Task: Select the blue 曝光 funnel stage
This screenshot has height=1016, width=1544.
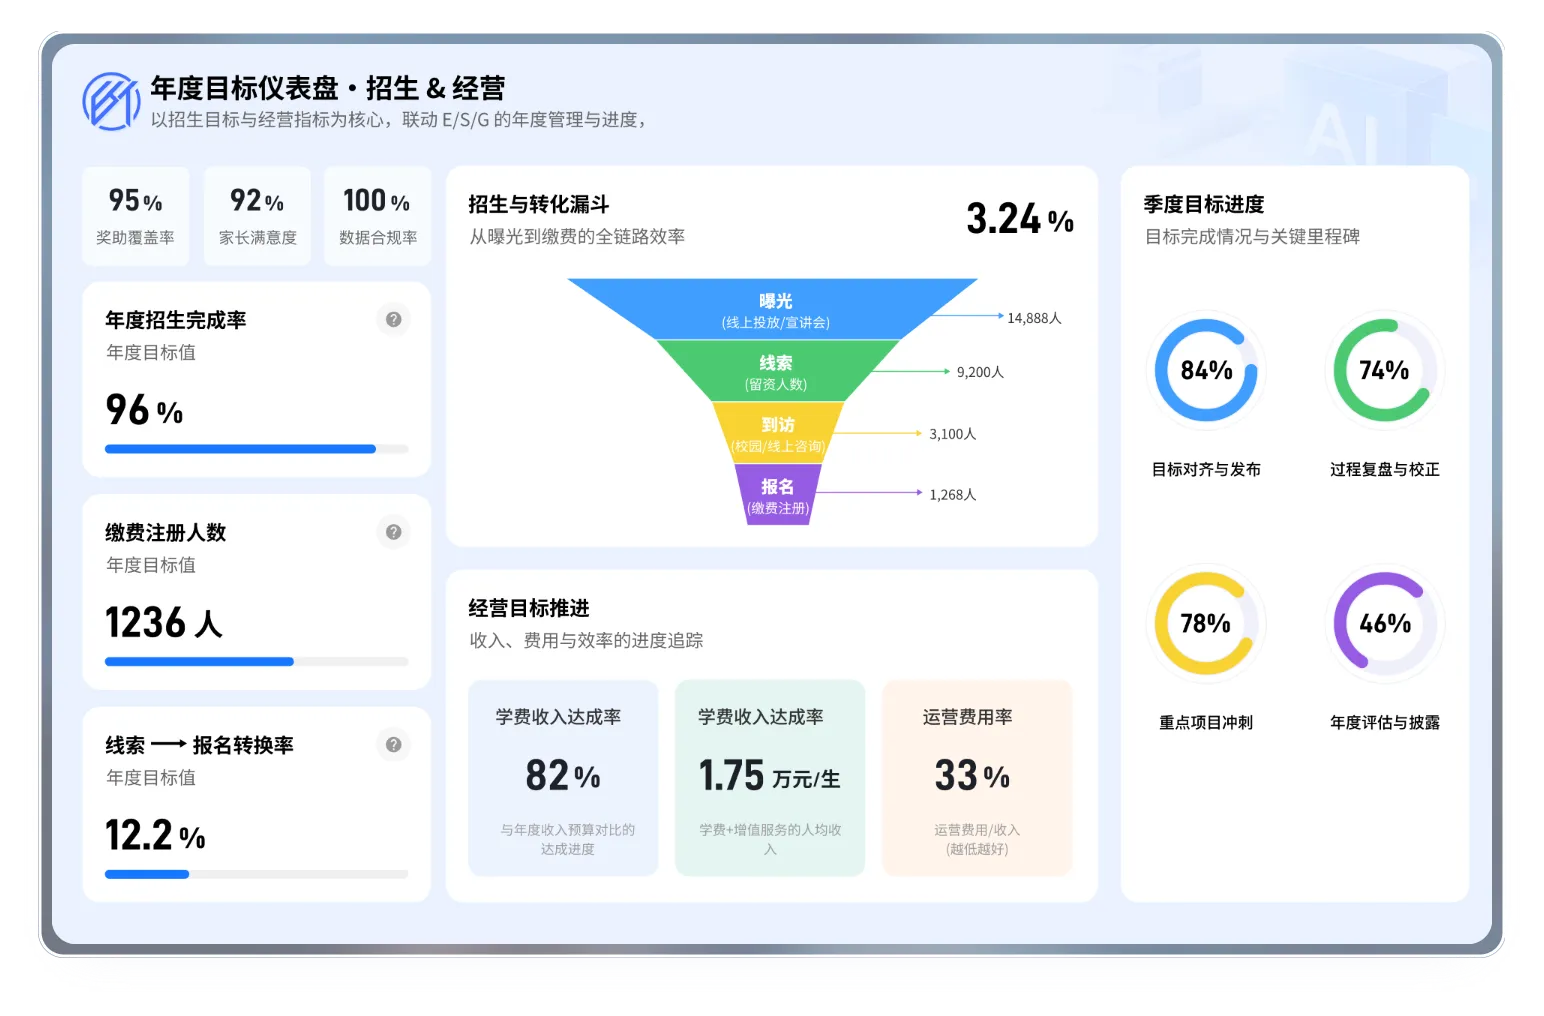Action: pos(775,309)
